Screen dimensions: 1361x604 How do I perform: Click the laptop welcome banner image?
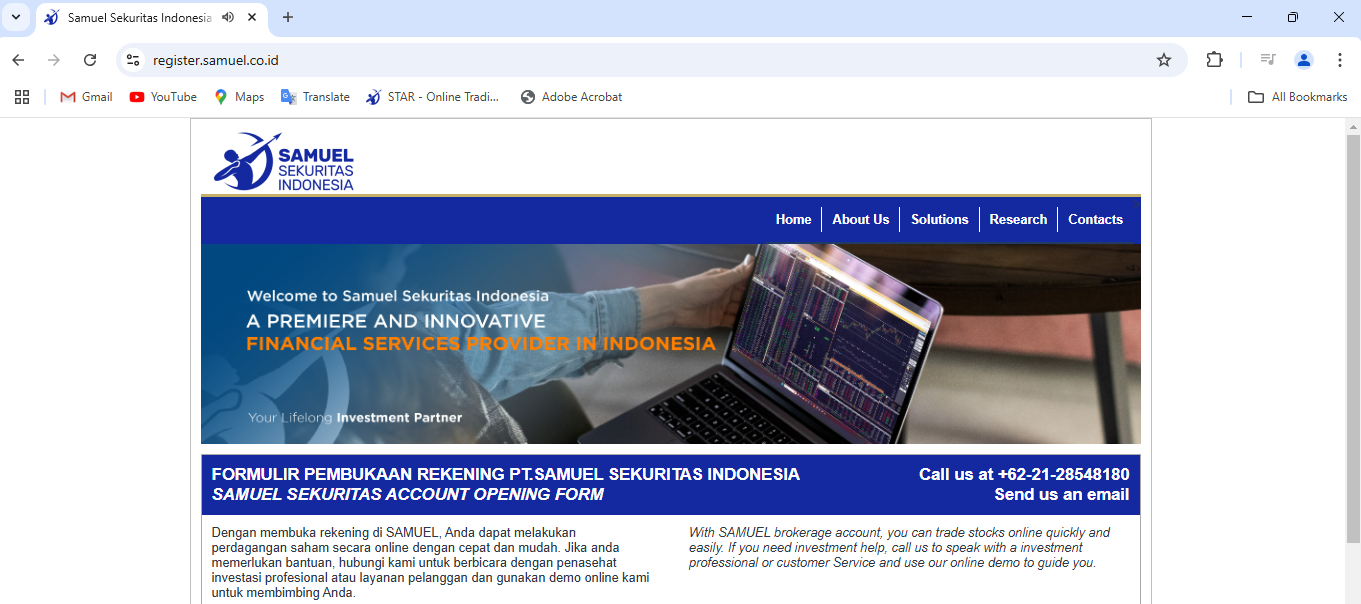pyautogui.click(x=670, y=344)
